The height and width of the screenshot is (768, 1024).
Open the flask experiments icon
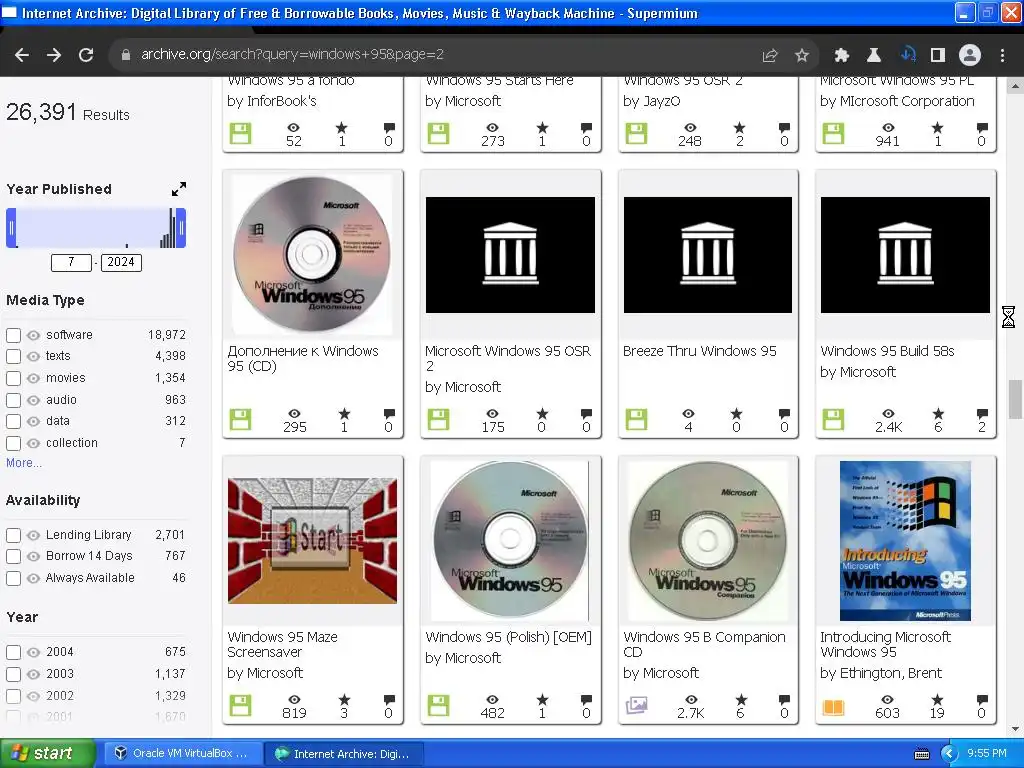pyautogui.click(x=874, y=56)
